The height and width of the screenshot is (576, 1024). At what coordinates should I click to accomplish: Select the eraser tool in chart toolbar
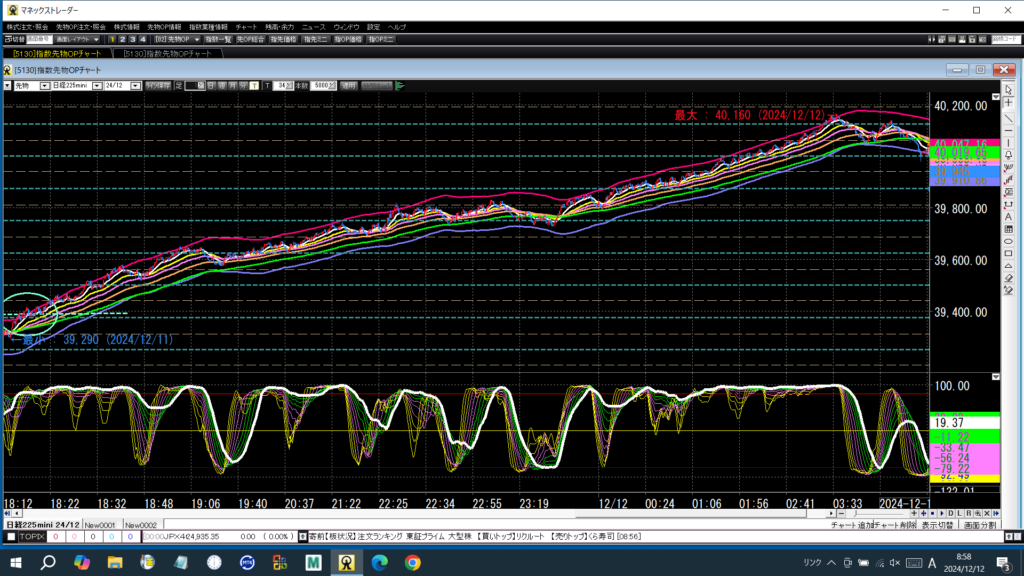tap(1008, 278)
